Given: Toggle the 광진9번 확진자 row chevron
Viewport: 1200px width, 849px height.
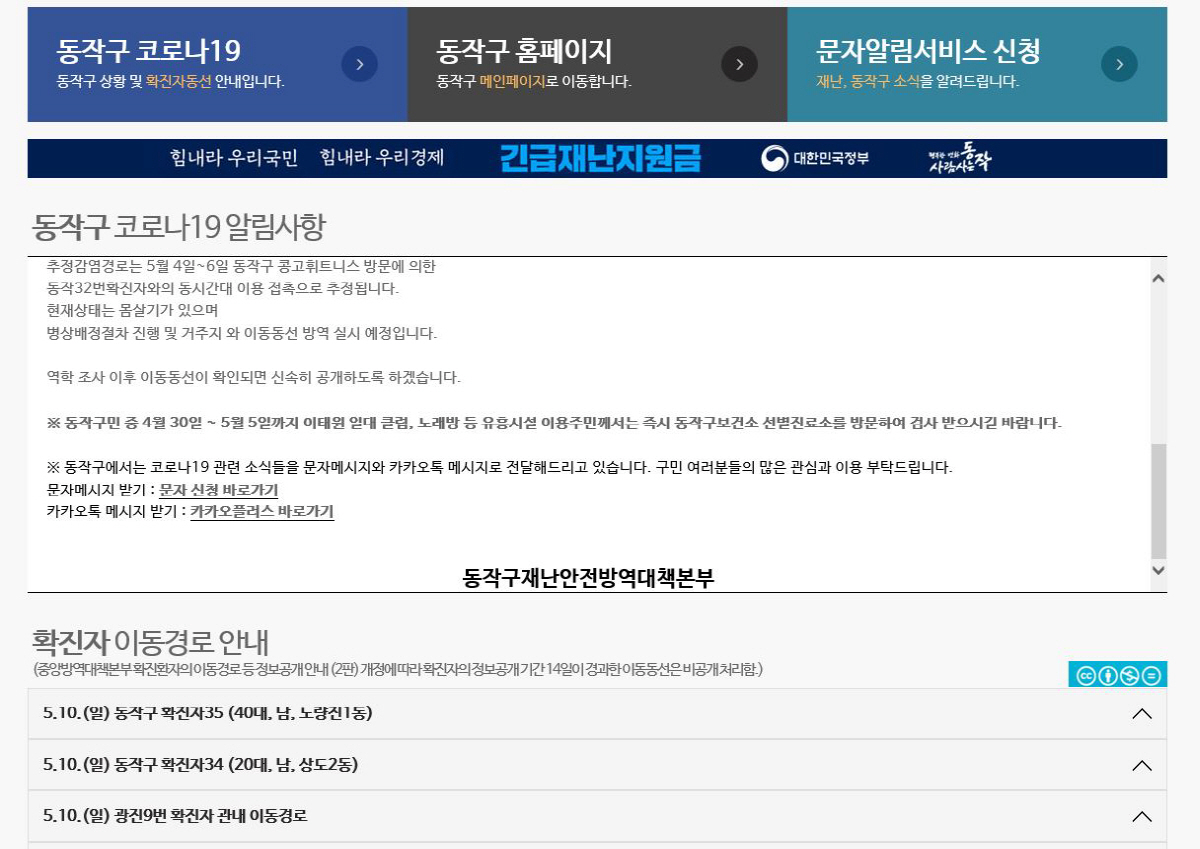Looking at the screenshot, I should pos(1141,816).
